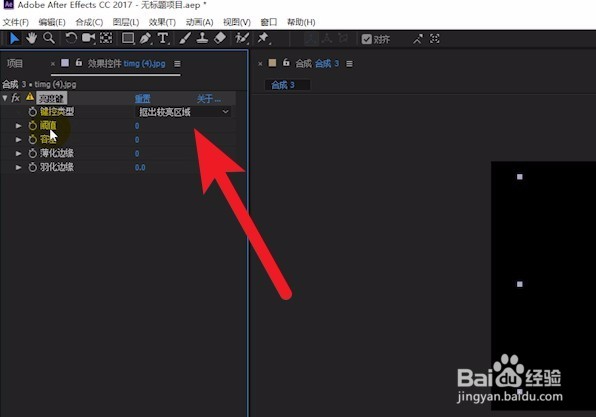Toggle the lock on 效果控件 panel

coord(79,62)
